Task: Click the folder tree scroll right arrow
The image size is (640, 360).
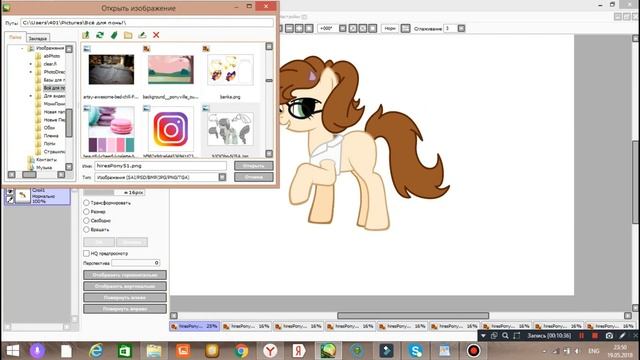Action: click(61, 175)
